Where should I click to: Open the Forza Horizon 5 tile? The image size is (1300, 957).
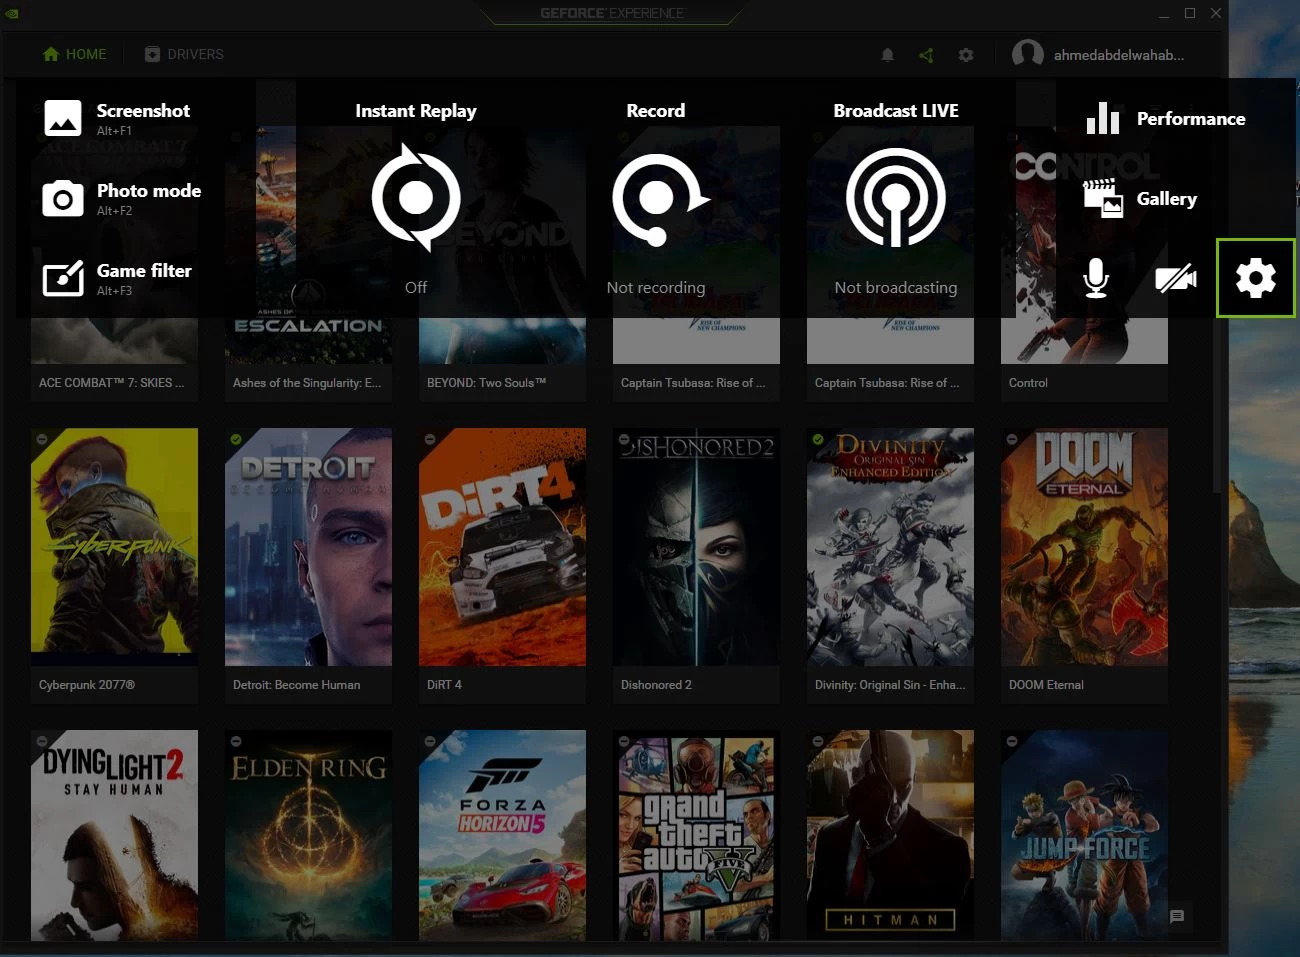502,835
